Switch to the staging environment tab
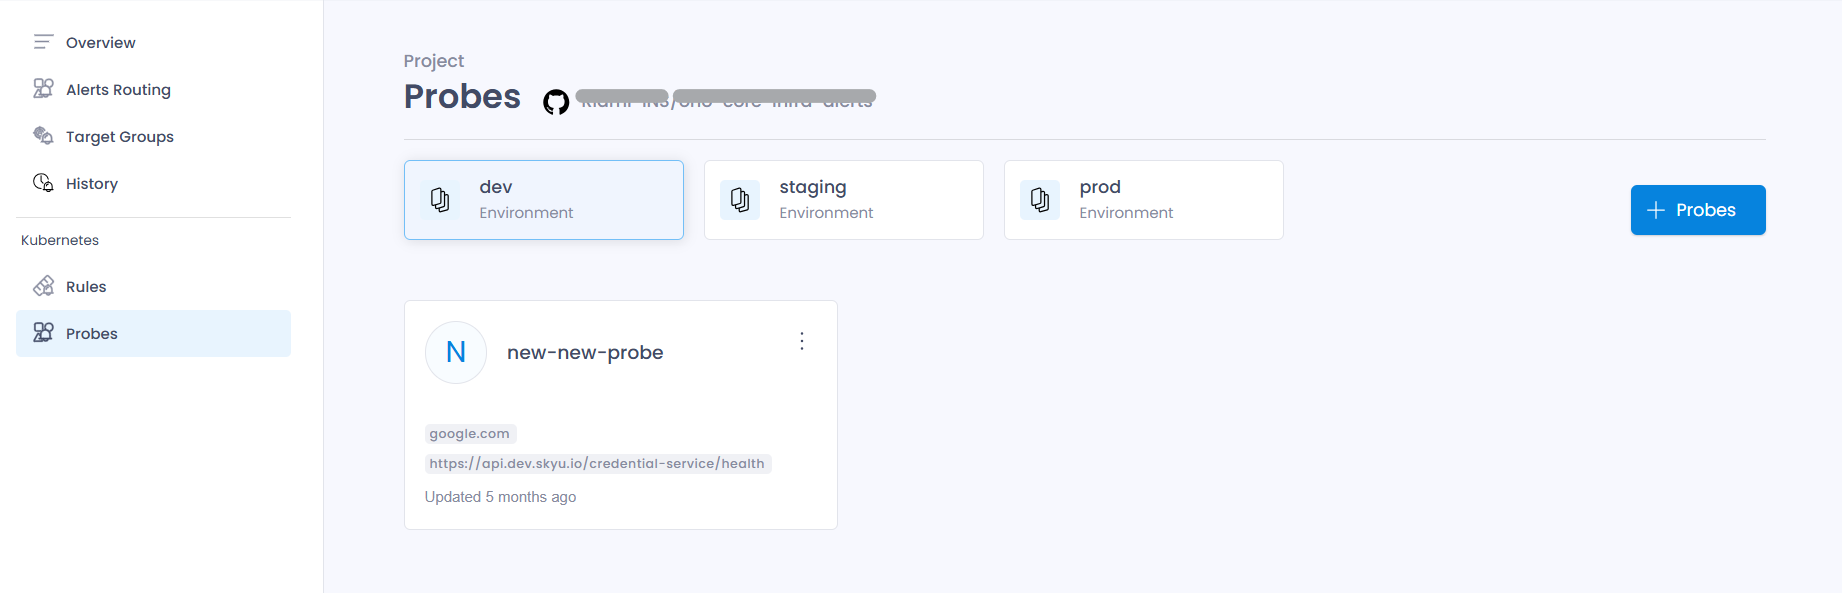This screenshot has height=593, width=1842. tap(844, 200)
